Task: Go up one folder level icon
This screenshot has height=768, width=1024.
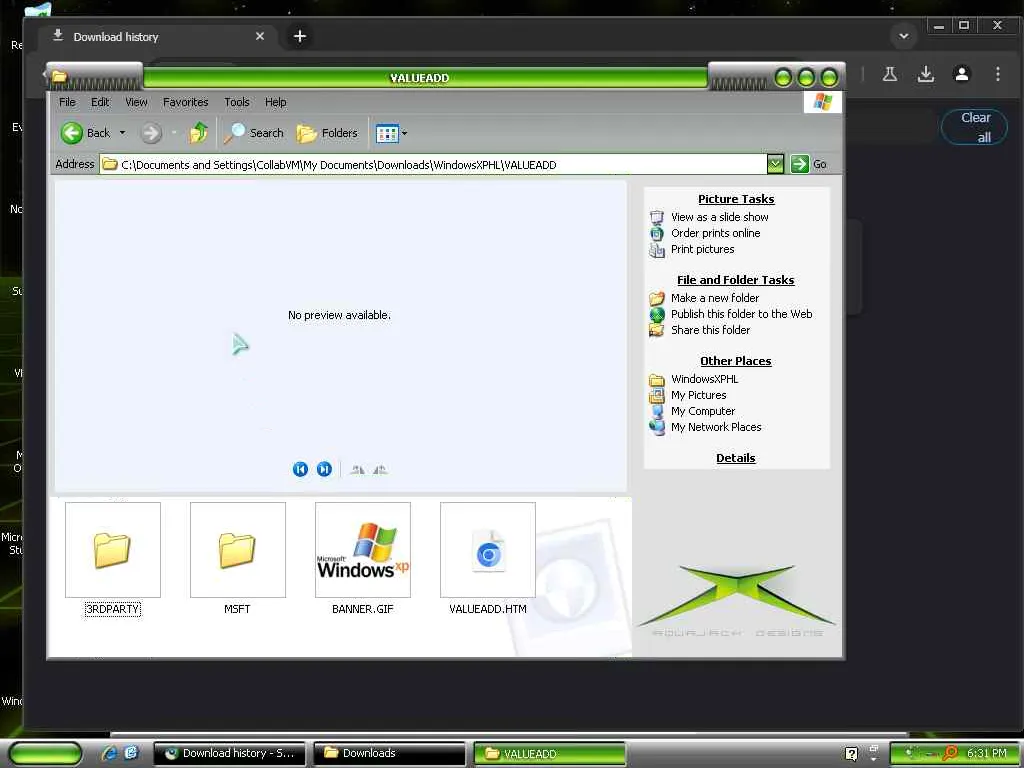Action: tap(199, 133)
